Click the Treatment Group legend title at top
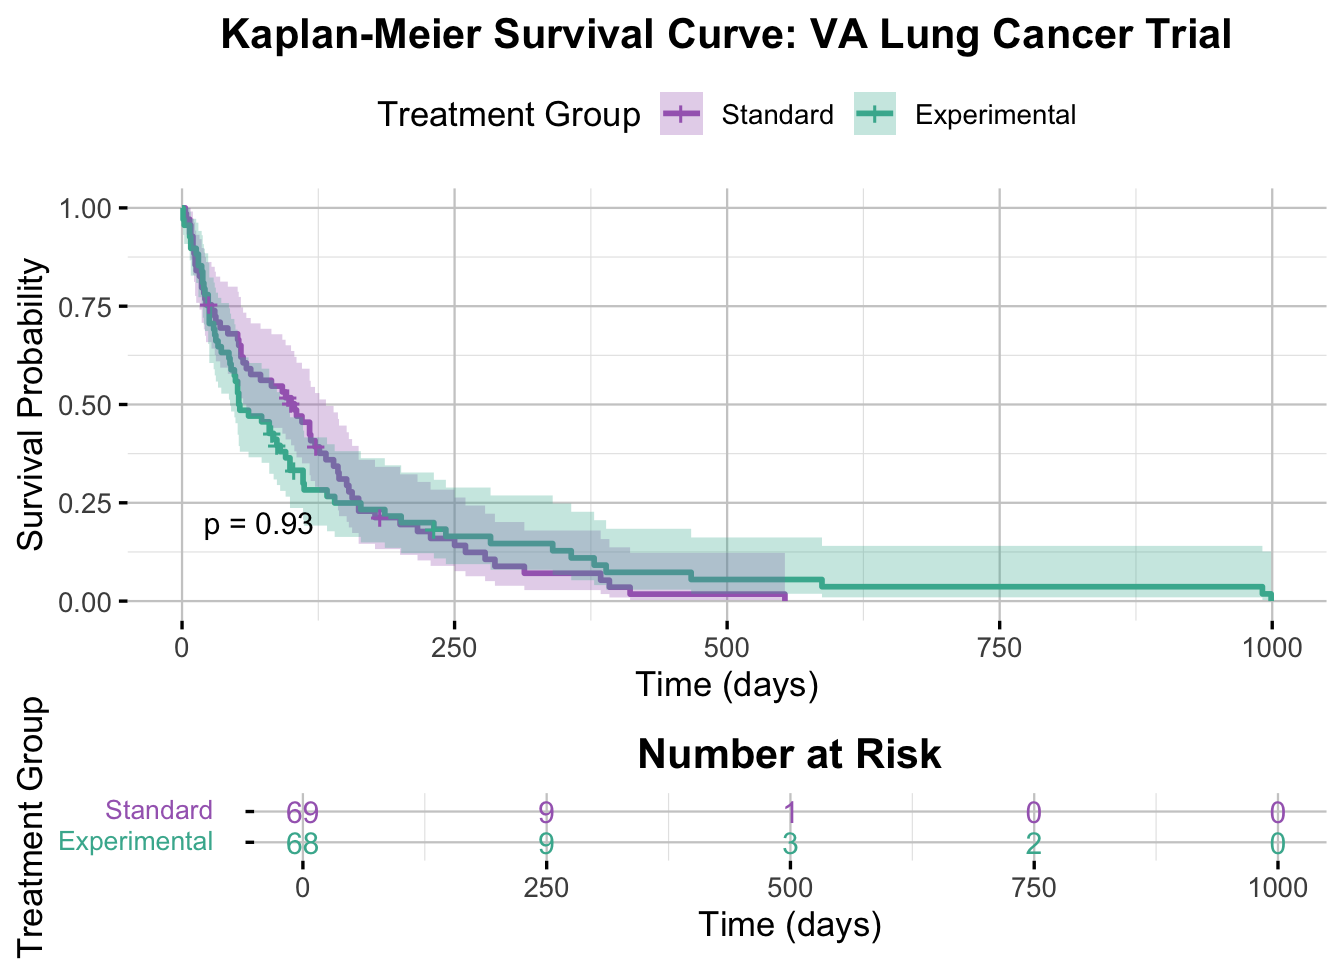The height and width of the screenshot is (960, 1344). [x=509, y=115]
